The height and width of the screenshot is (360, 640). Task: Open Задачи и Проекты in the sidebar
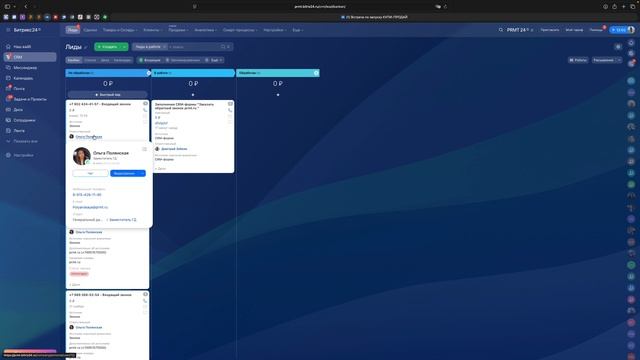pyautogui.click(x=30, y=99)
